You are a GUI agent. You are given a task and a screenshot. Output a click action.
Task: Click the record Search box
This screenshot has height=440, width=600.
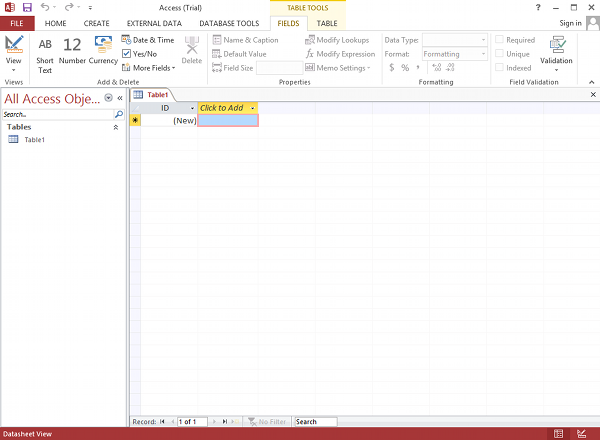[316, 422]
